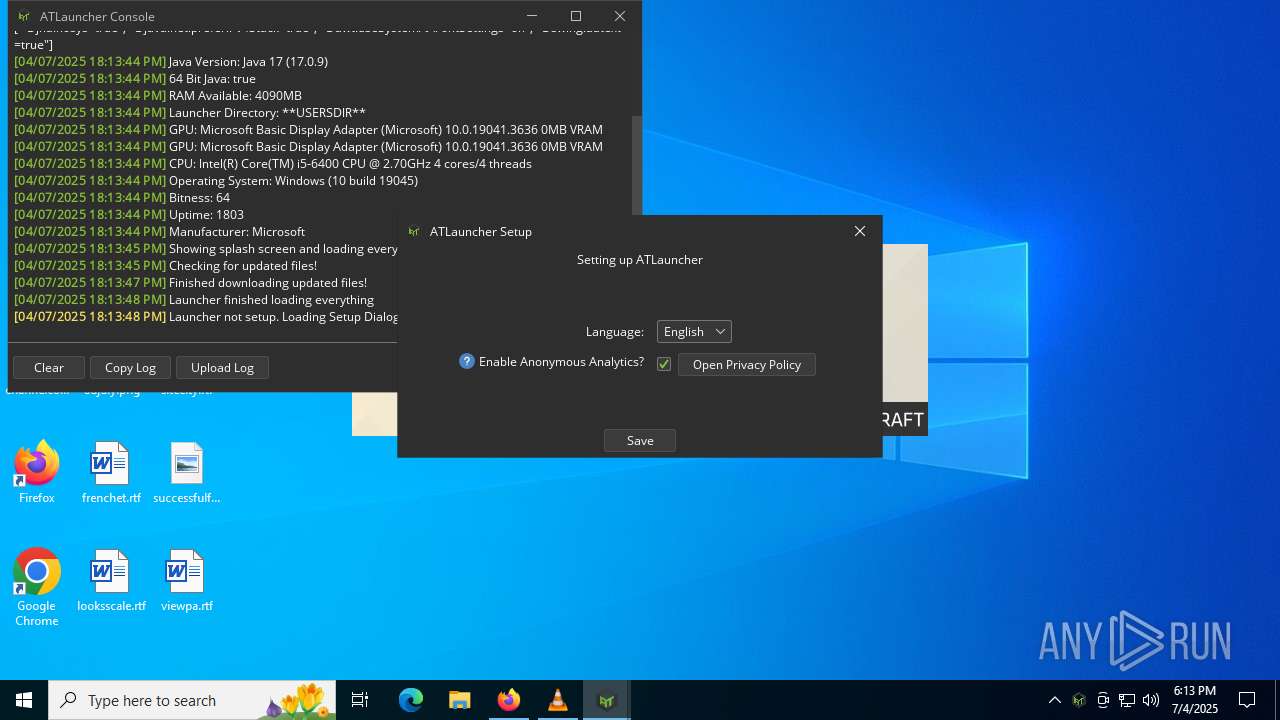Image resolution: width=1280 pixels, height=720 pixels.
Task: Launch VLC from the taskbar
Action: (x=557, y=700)
